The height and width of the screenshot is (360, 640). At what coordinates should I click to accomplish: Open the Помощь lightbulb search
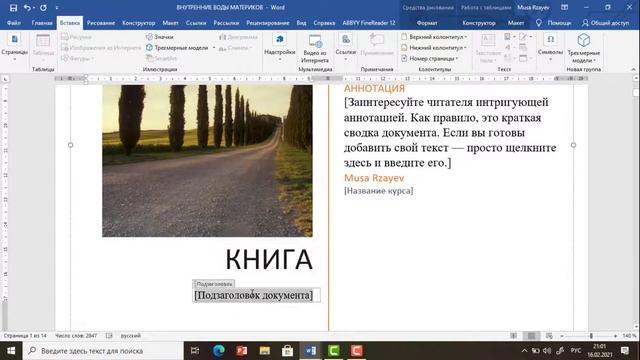553,23
